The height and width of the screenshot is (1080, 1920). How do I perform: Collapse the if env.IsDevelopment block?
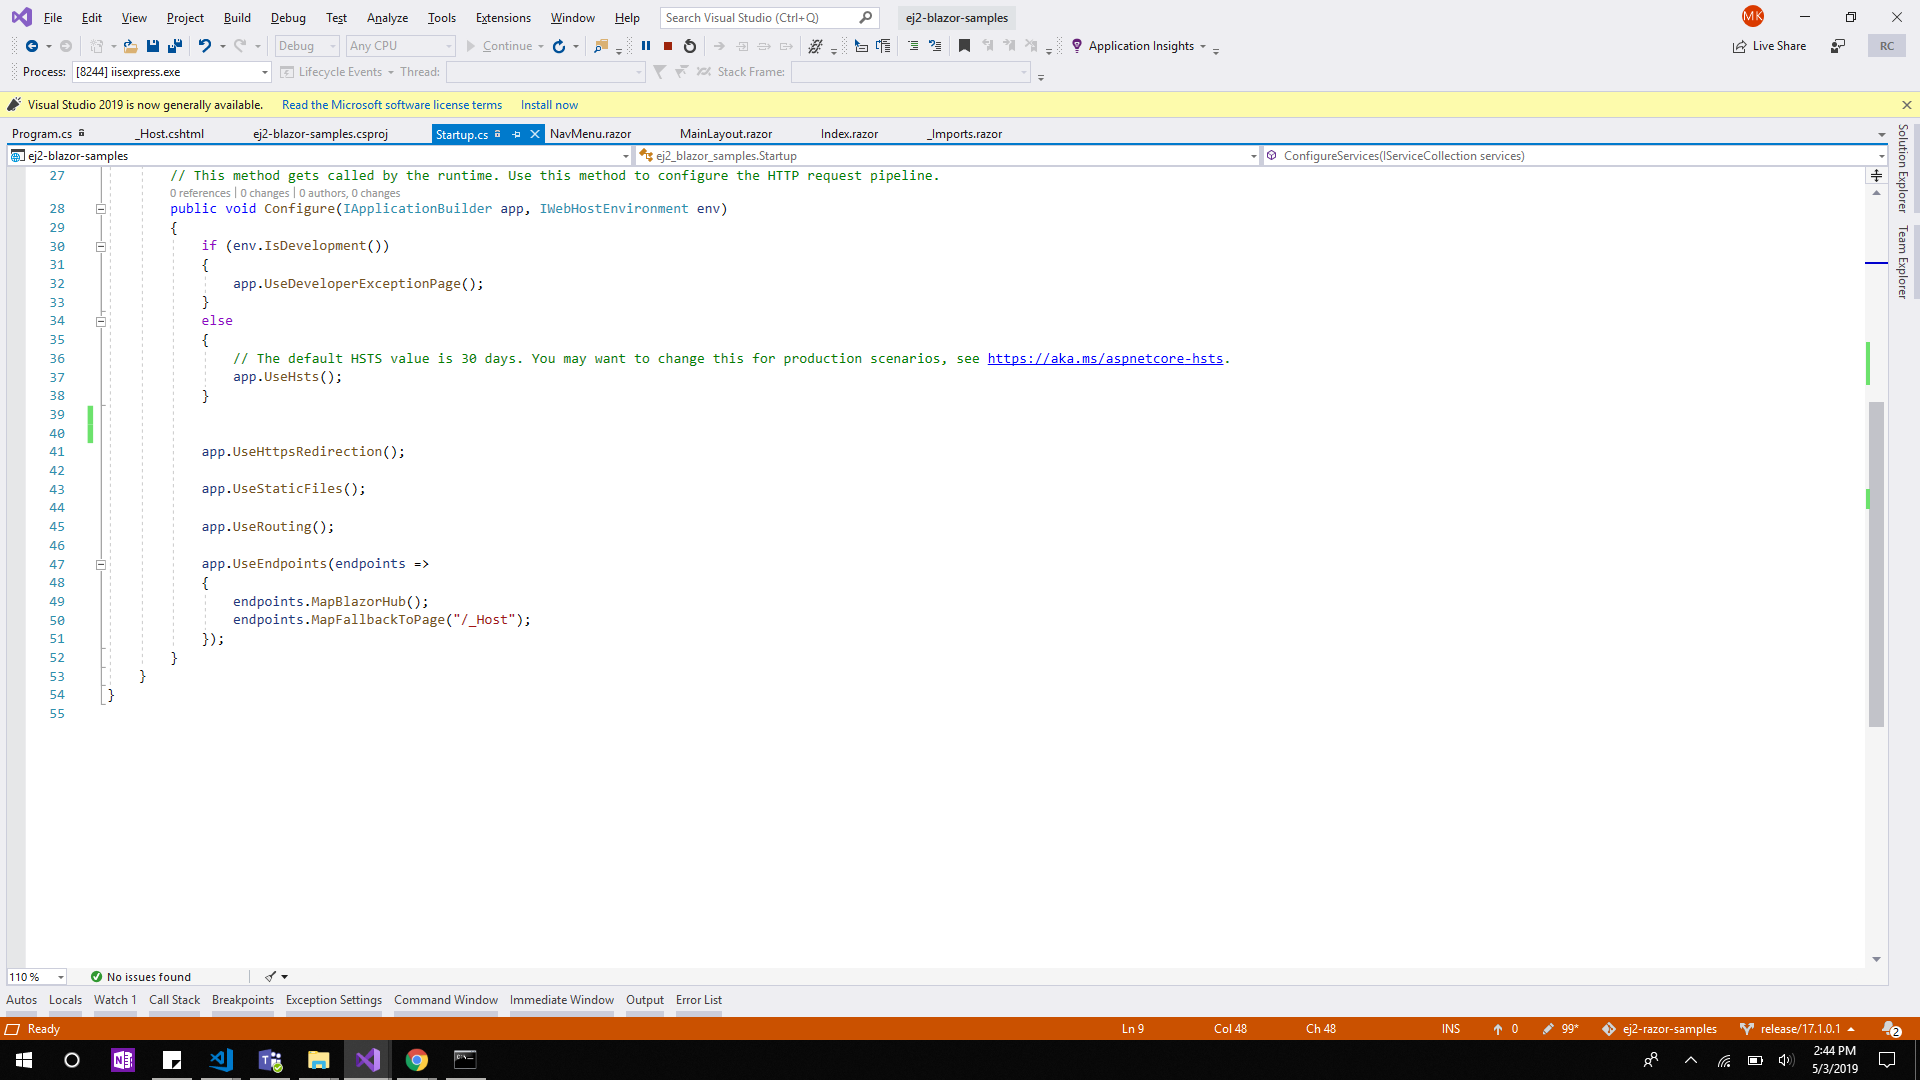pos(101,246)
